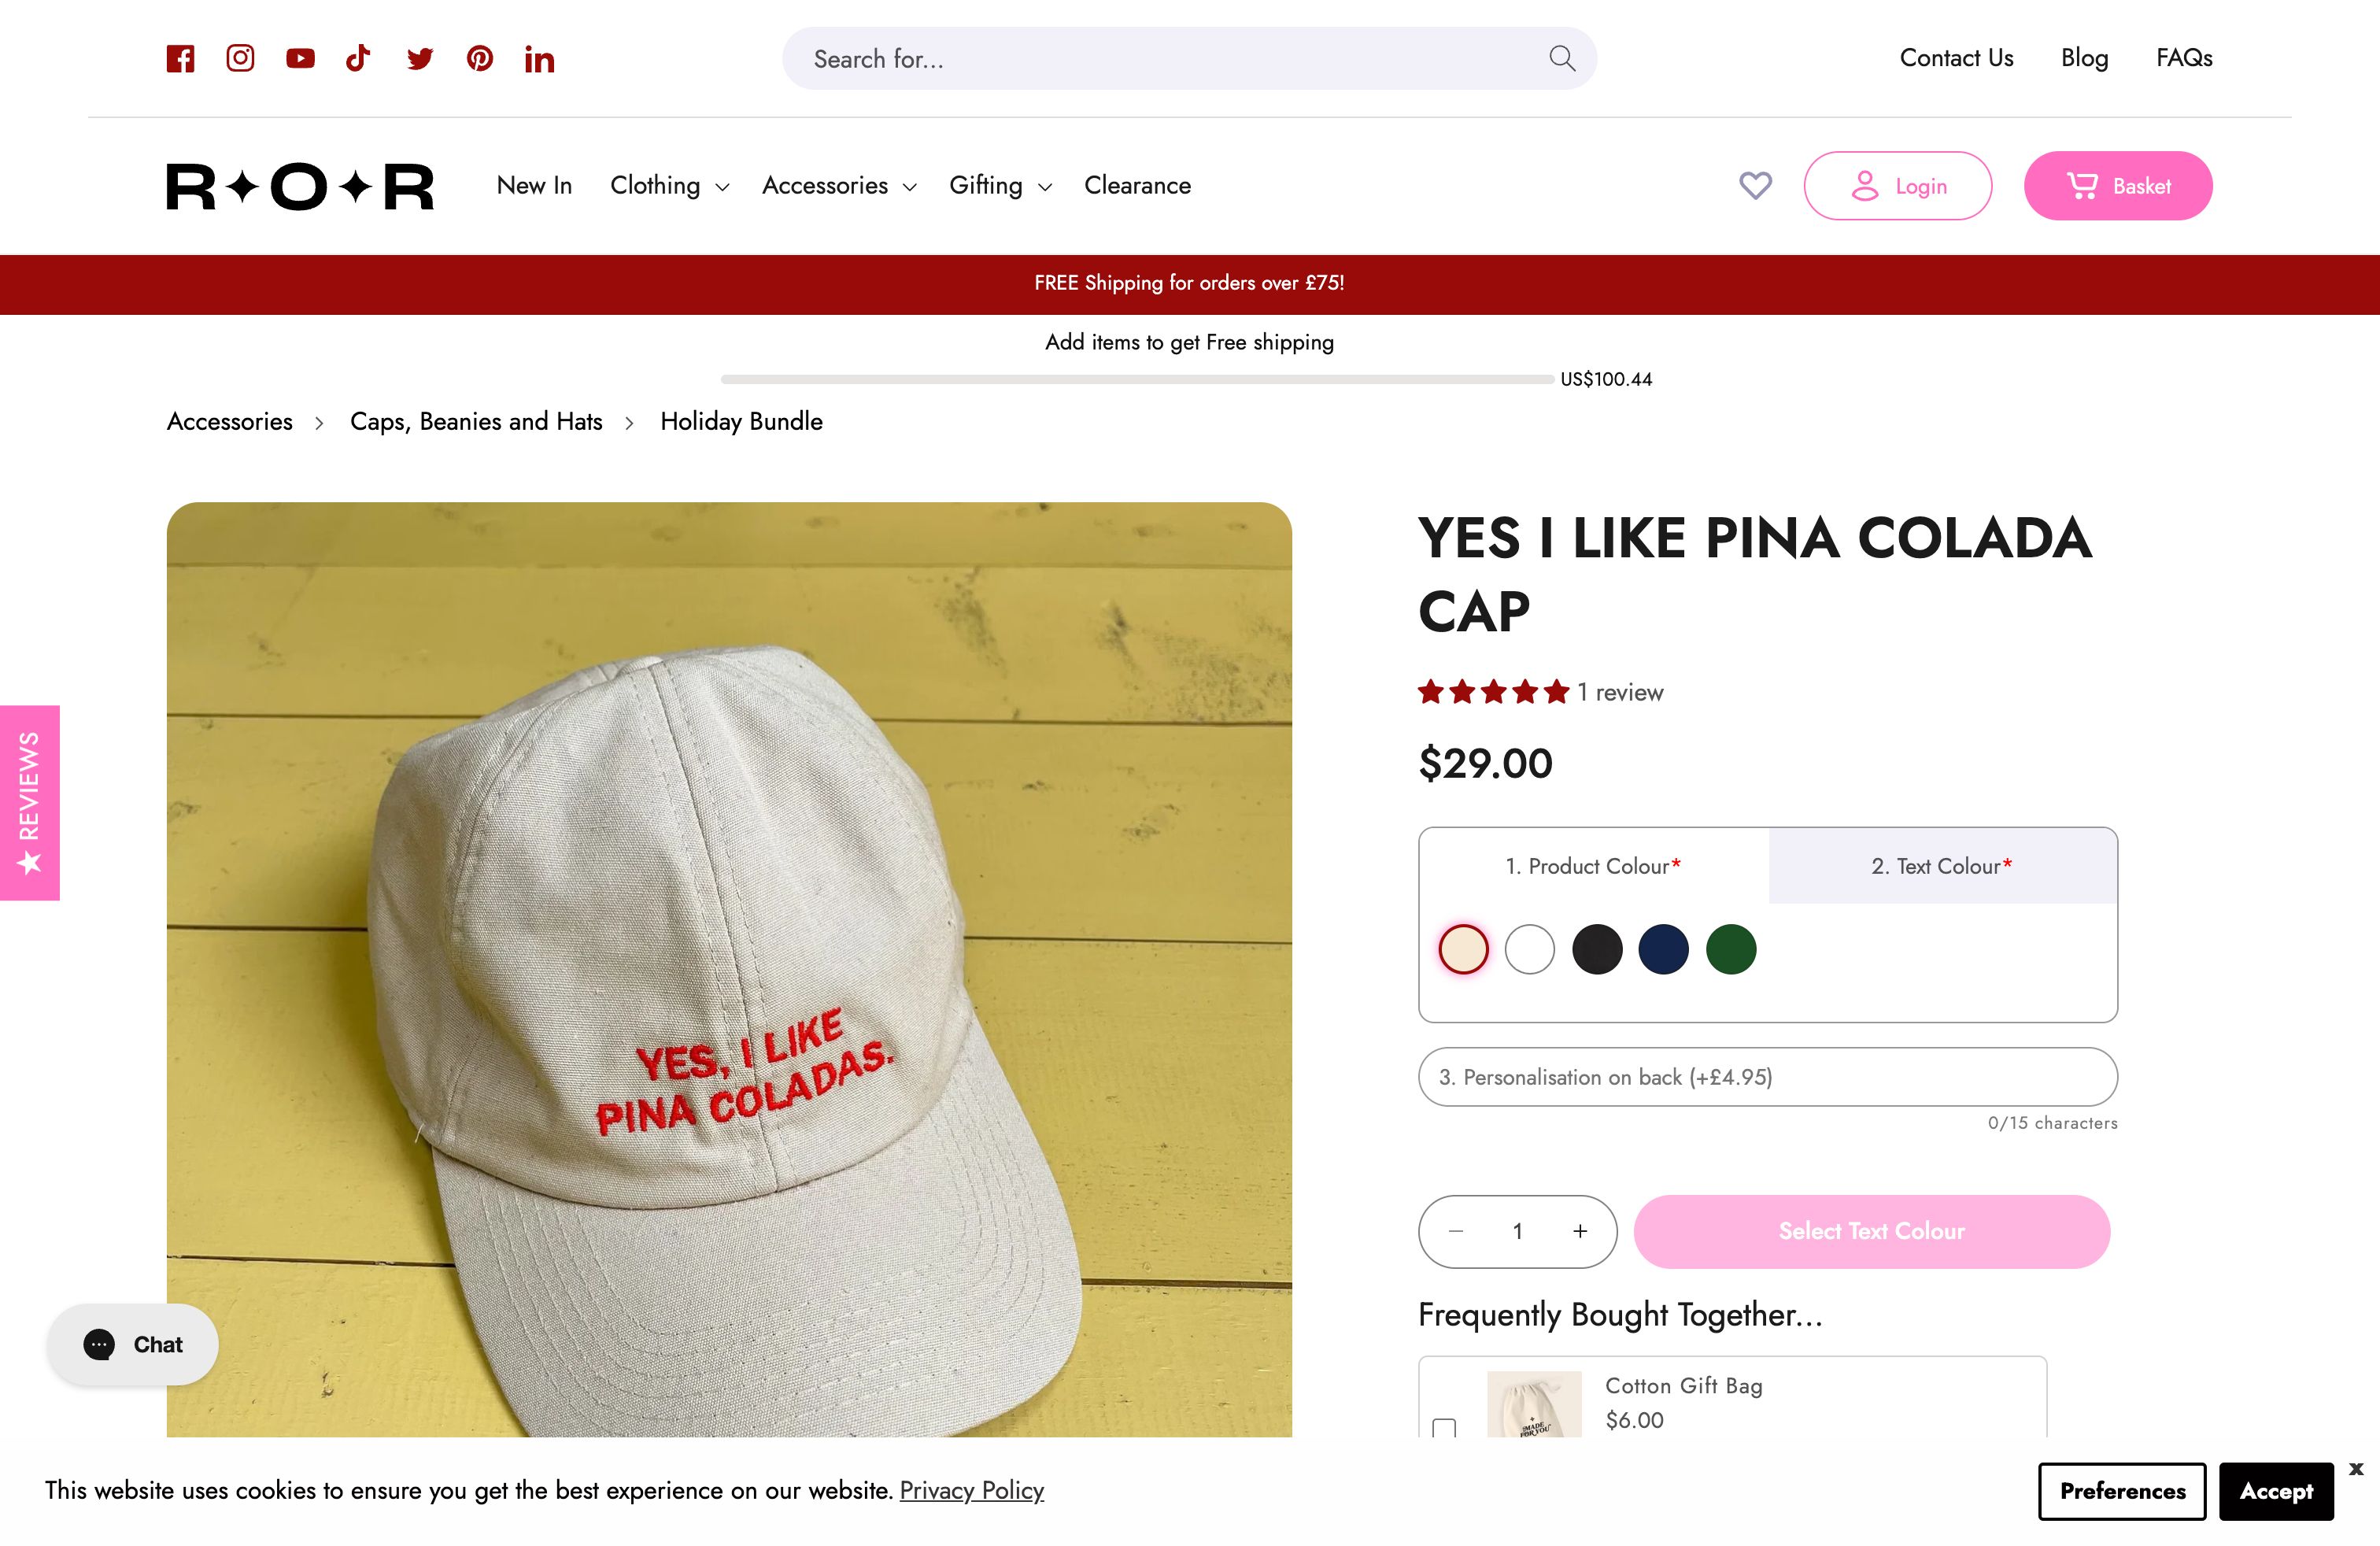2380x1546 pixels.
Task: Open the Privacy Policy link
Action: pos(971,1490)
